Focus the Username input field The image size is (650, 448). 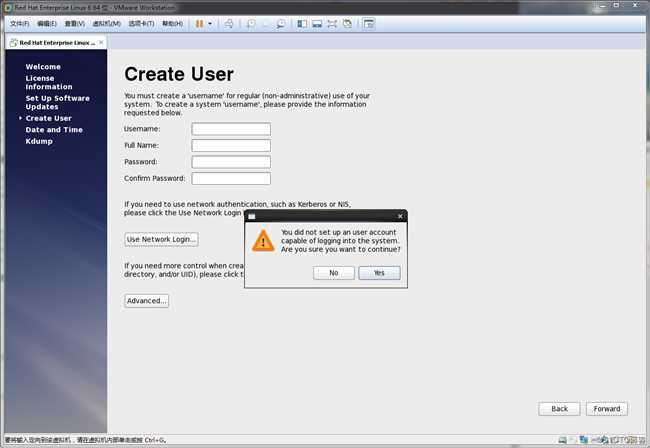coord(231,129)
